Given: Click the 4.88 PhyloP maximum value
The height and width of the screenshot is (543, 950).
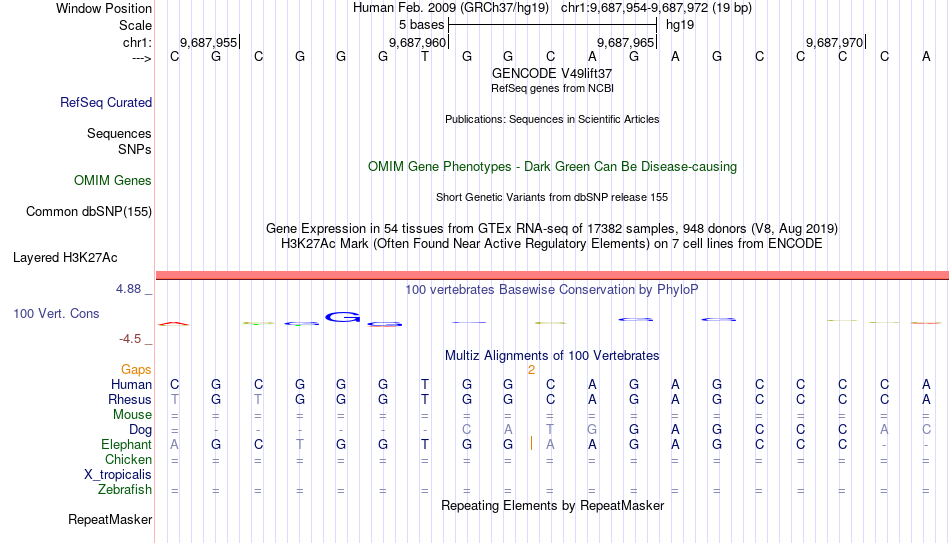Looking at the screenshot, I should pos(128,289).
